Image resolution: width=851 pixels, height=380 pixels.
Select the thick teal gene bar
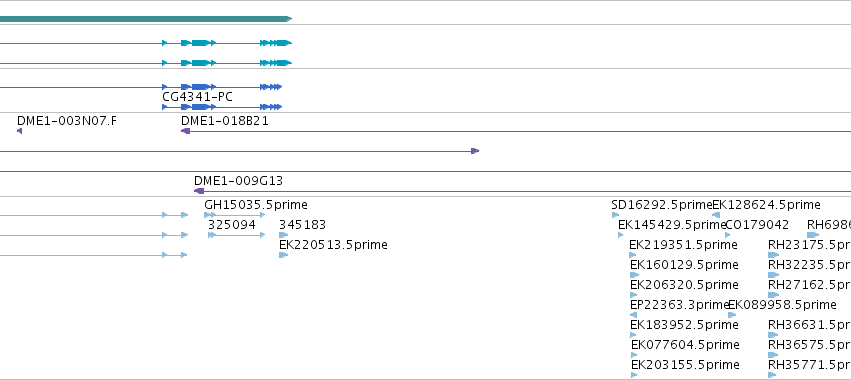[x=146, y=19]
